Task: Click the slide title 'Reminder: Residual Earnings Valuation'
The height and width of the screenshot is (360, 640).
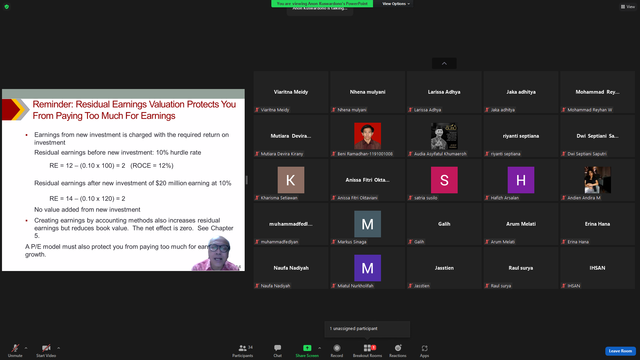Action: click(134, 110)
